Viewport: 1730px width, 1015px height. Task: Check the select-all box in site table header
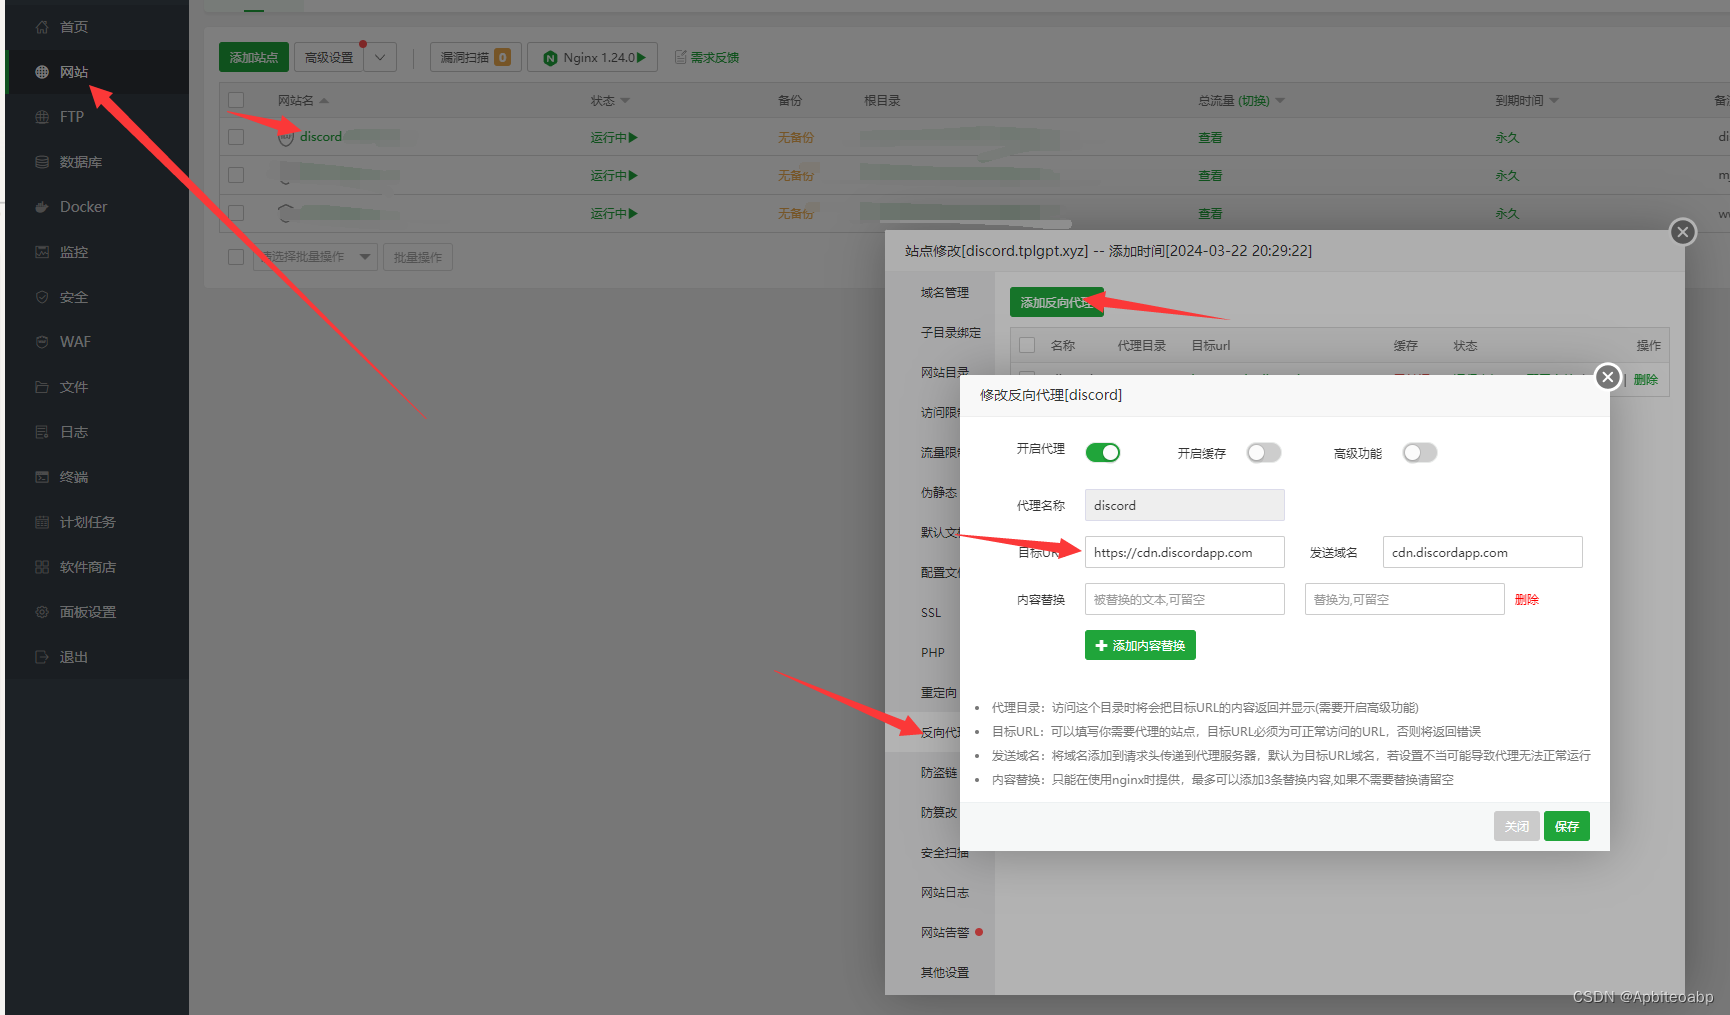pos(236,100)
